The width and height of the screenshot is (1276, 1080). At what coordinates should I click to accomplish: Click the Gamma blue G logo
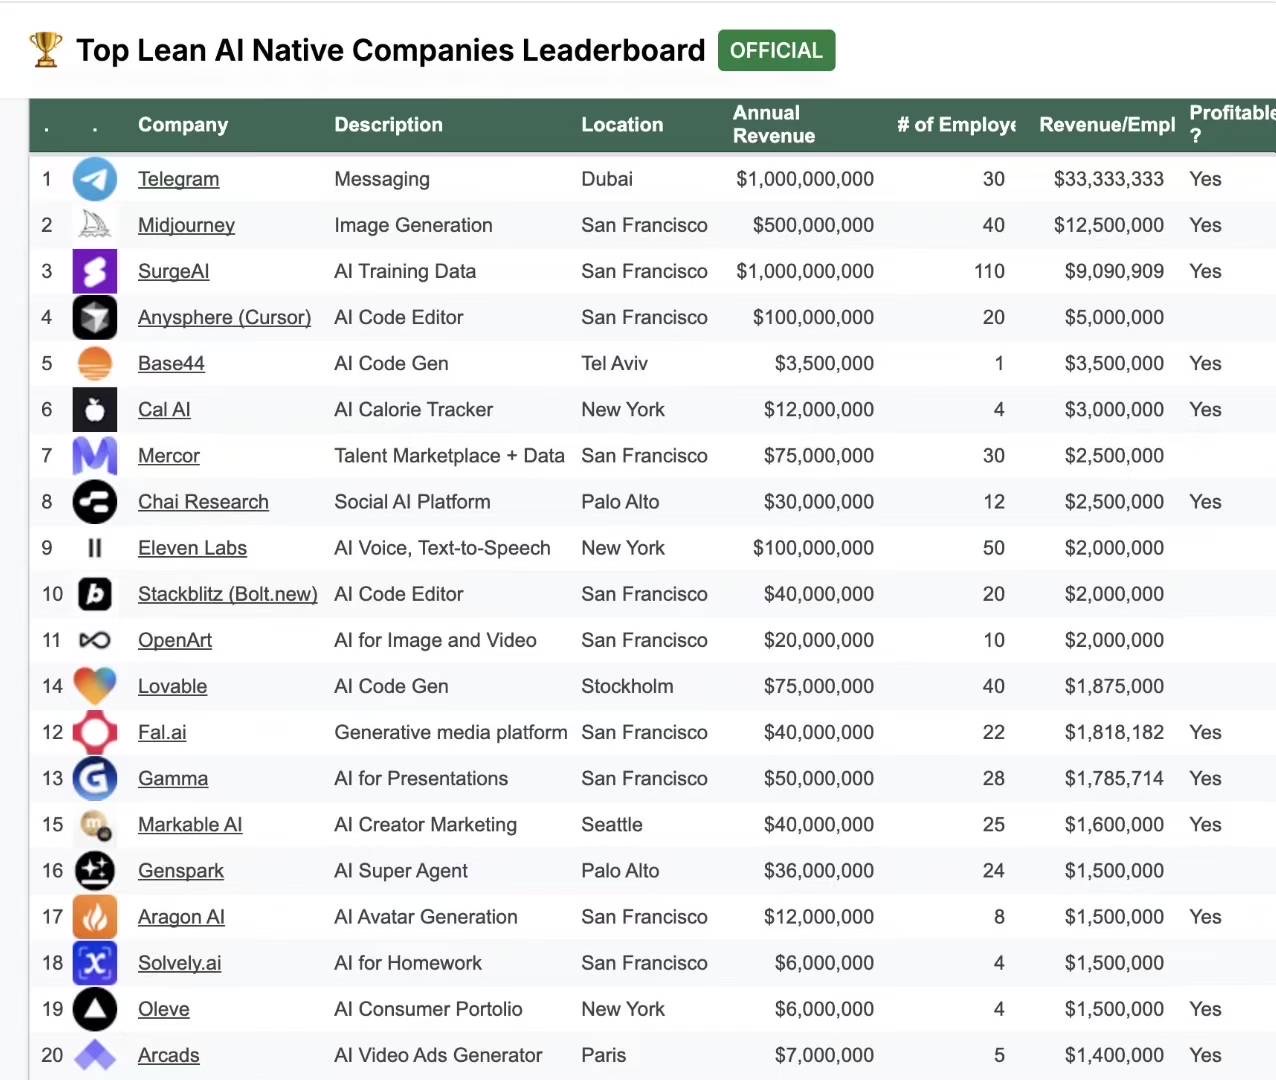tap(95, 778)
